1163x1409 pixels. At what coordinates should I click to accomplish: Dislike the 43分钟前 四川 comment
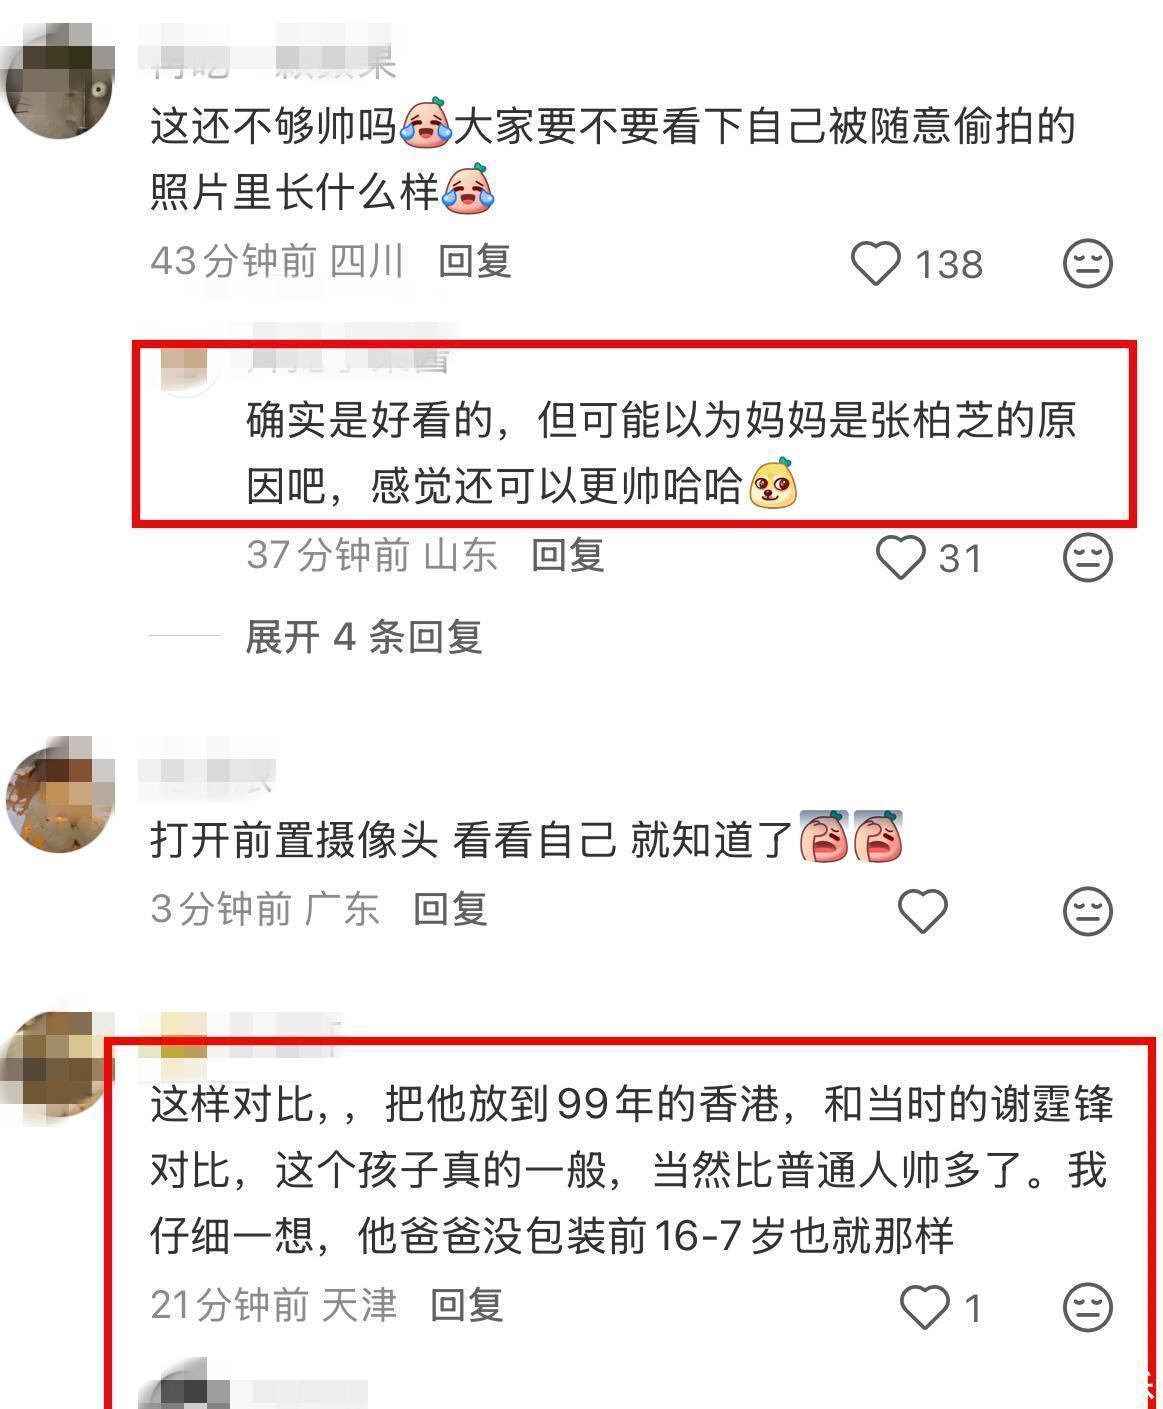tap(1087, 264)
